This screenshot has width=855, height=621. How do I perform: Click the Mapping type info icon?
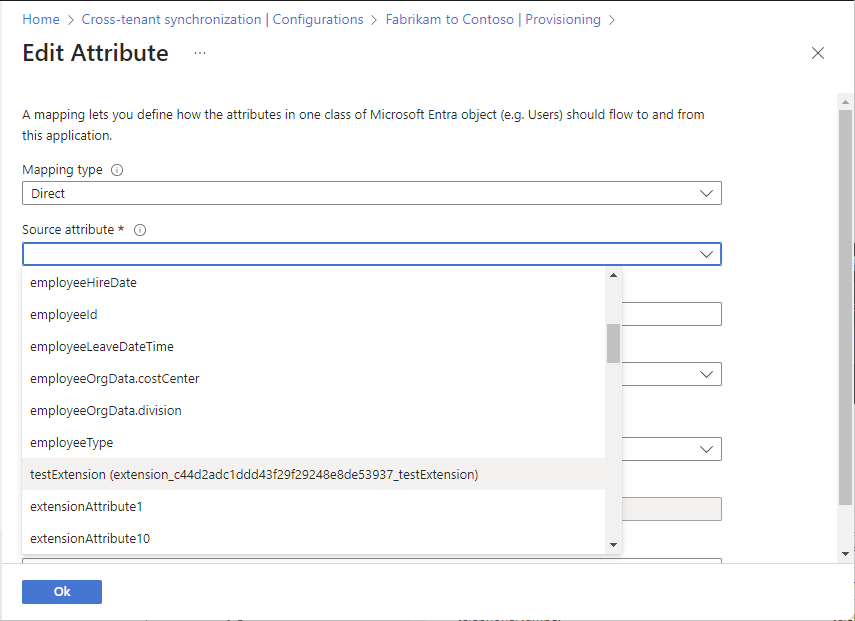pyautogui.click(x=117, y=170)
